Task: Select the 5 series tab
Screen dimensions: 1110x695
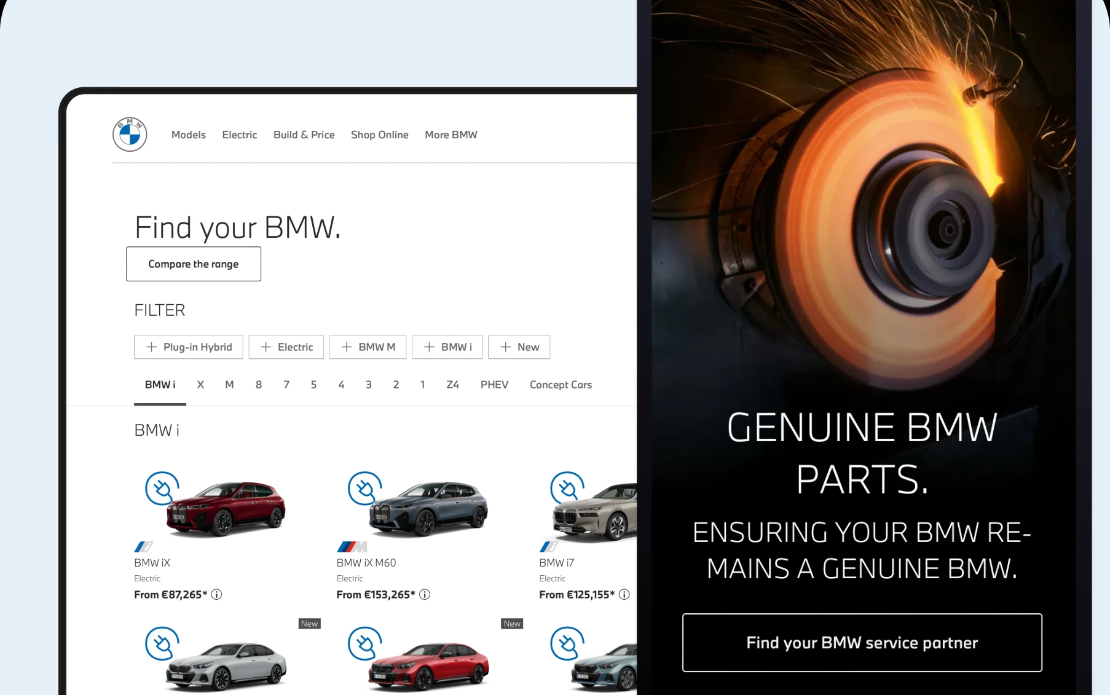Action: (x=314, y=385)
